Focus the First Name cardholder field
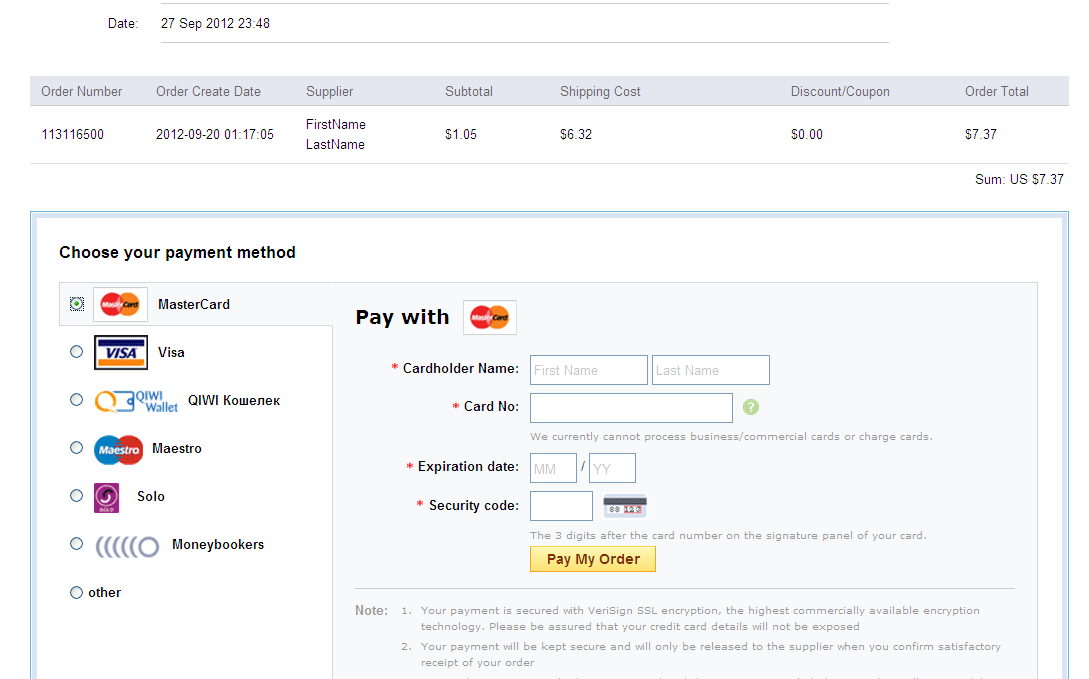Image resolution: width=1089 pixels, height=679 pixels. pyautogui.click(x=589, y=370)
